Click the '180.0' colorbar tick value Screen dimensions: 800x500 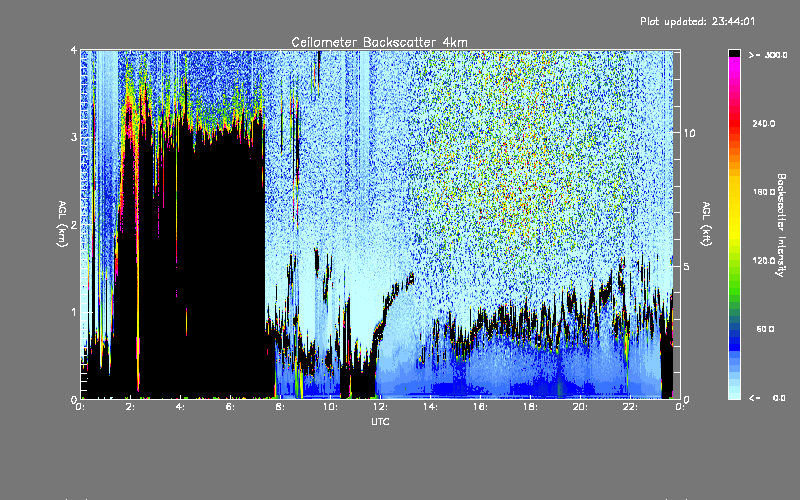point(764,192)
